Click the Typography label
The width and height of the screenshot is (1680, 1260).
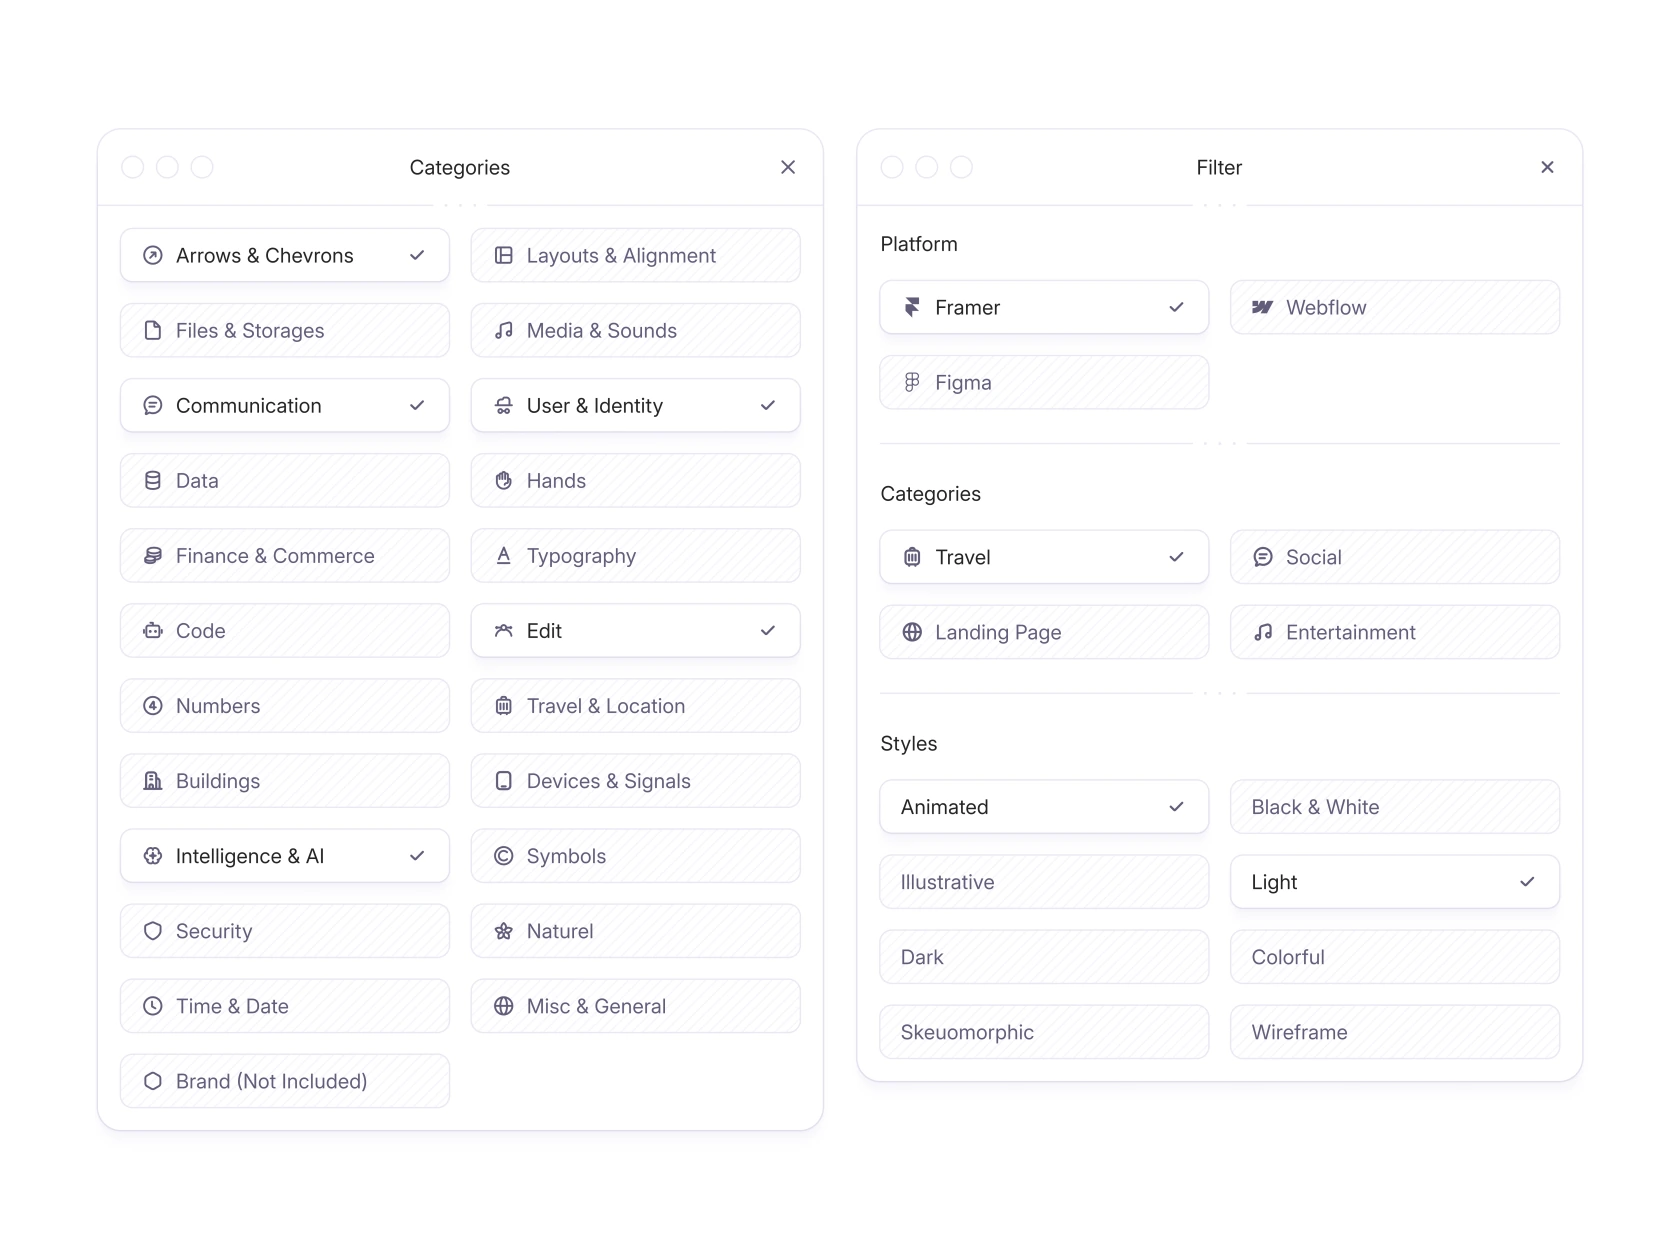click(581, 556)
